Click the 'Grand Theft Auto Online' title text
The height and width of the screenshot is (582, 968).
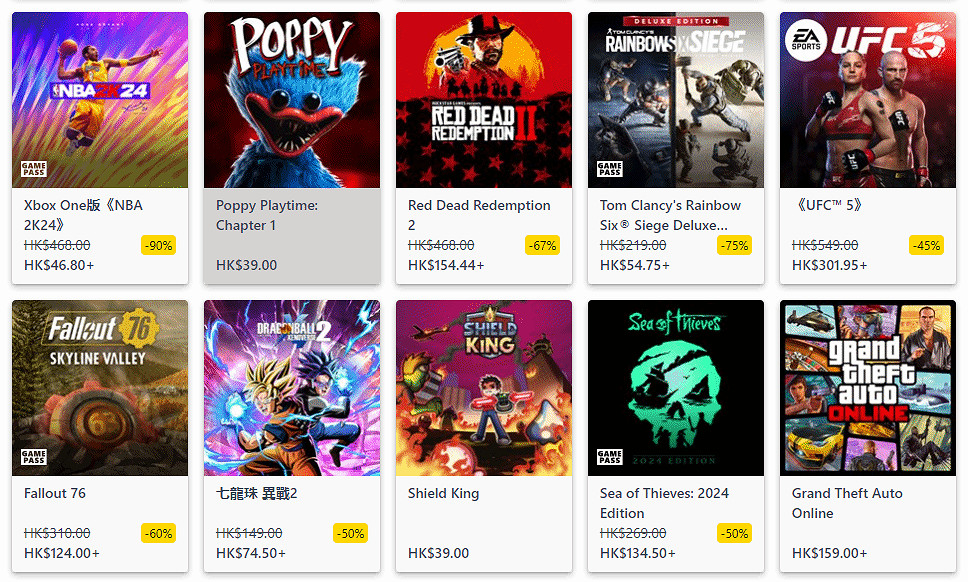coord(847,503)
